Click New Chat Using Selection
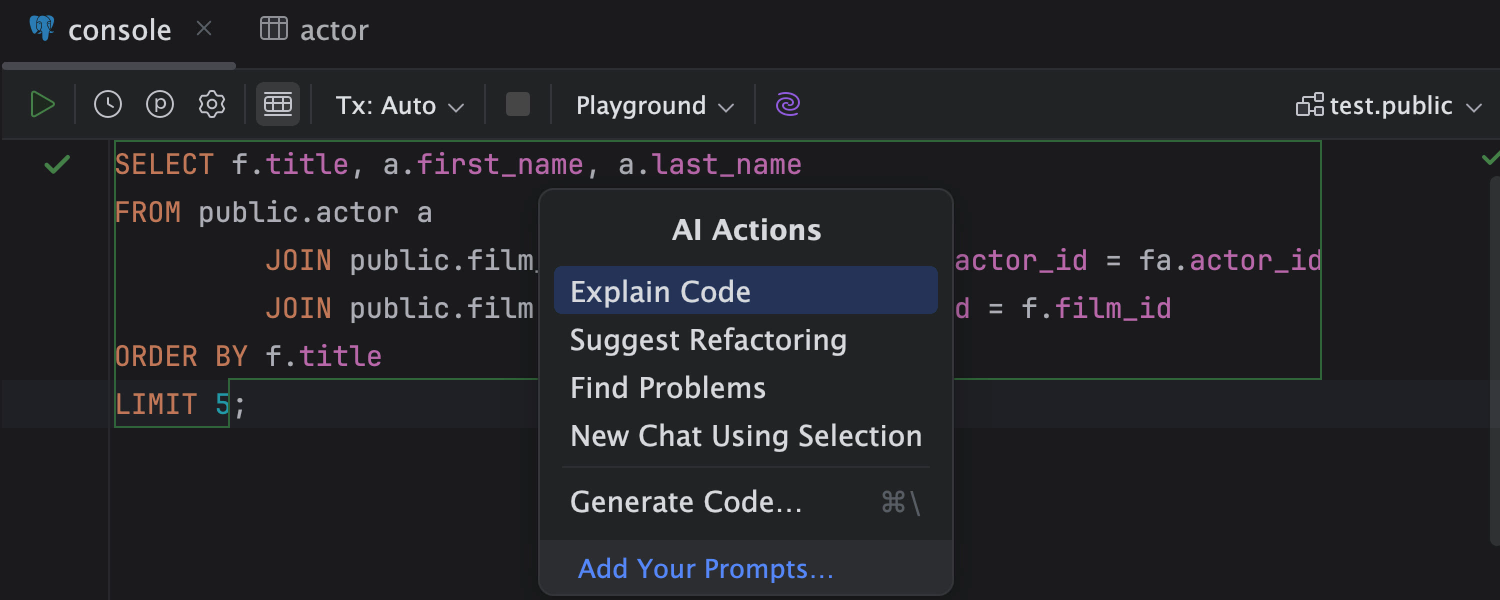Viewport: 1500px width, 600px height. (x=746, y=436)
